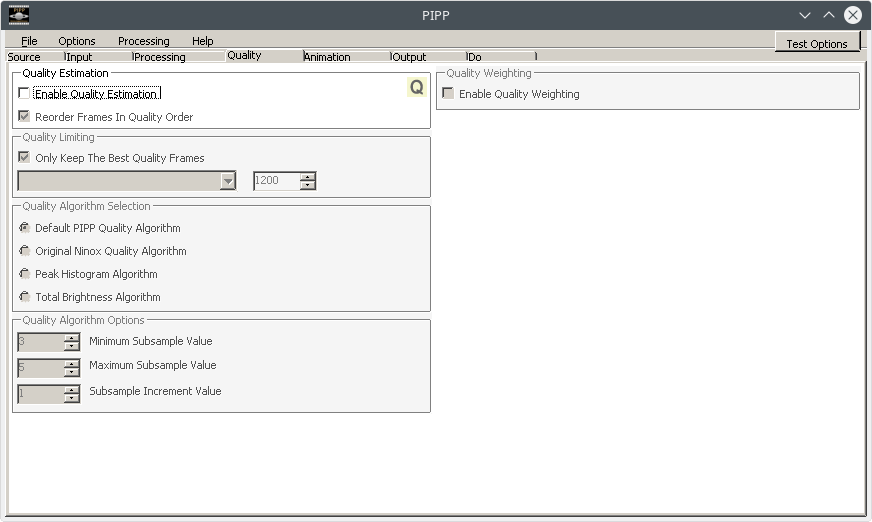Select Total Brightness Algorithm radio
This screenshot has height=522, width=872.
tap(24, 296)
